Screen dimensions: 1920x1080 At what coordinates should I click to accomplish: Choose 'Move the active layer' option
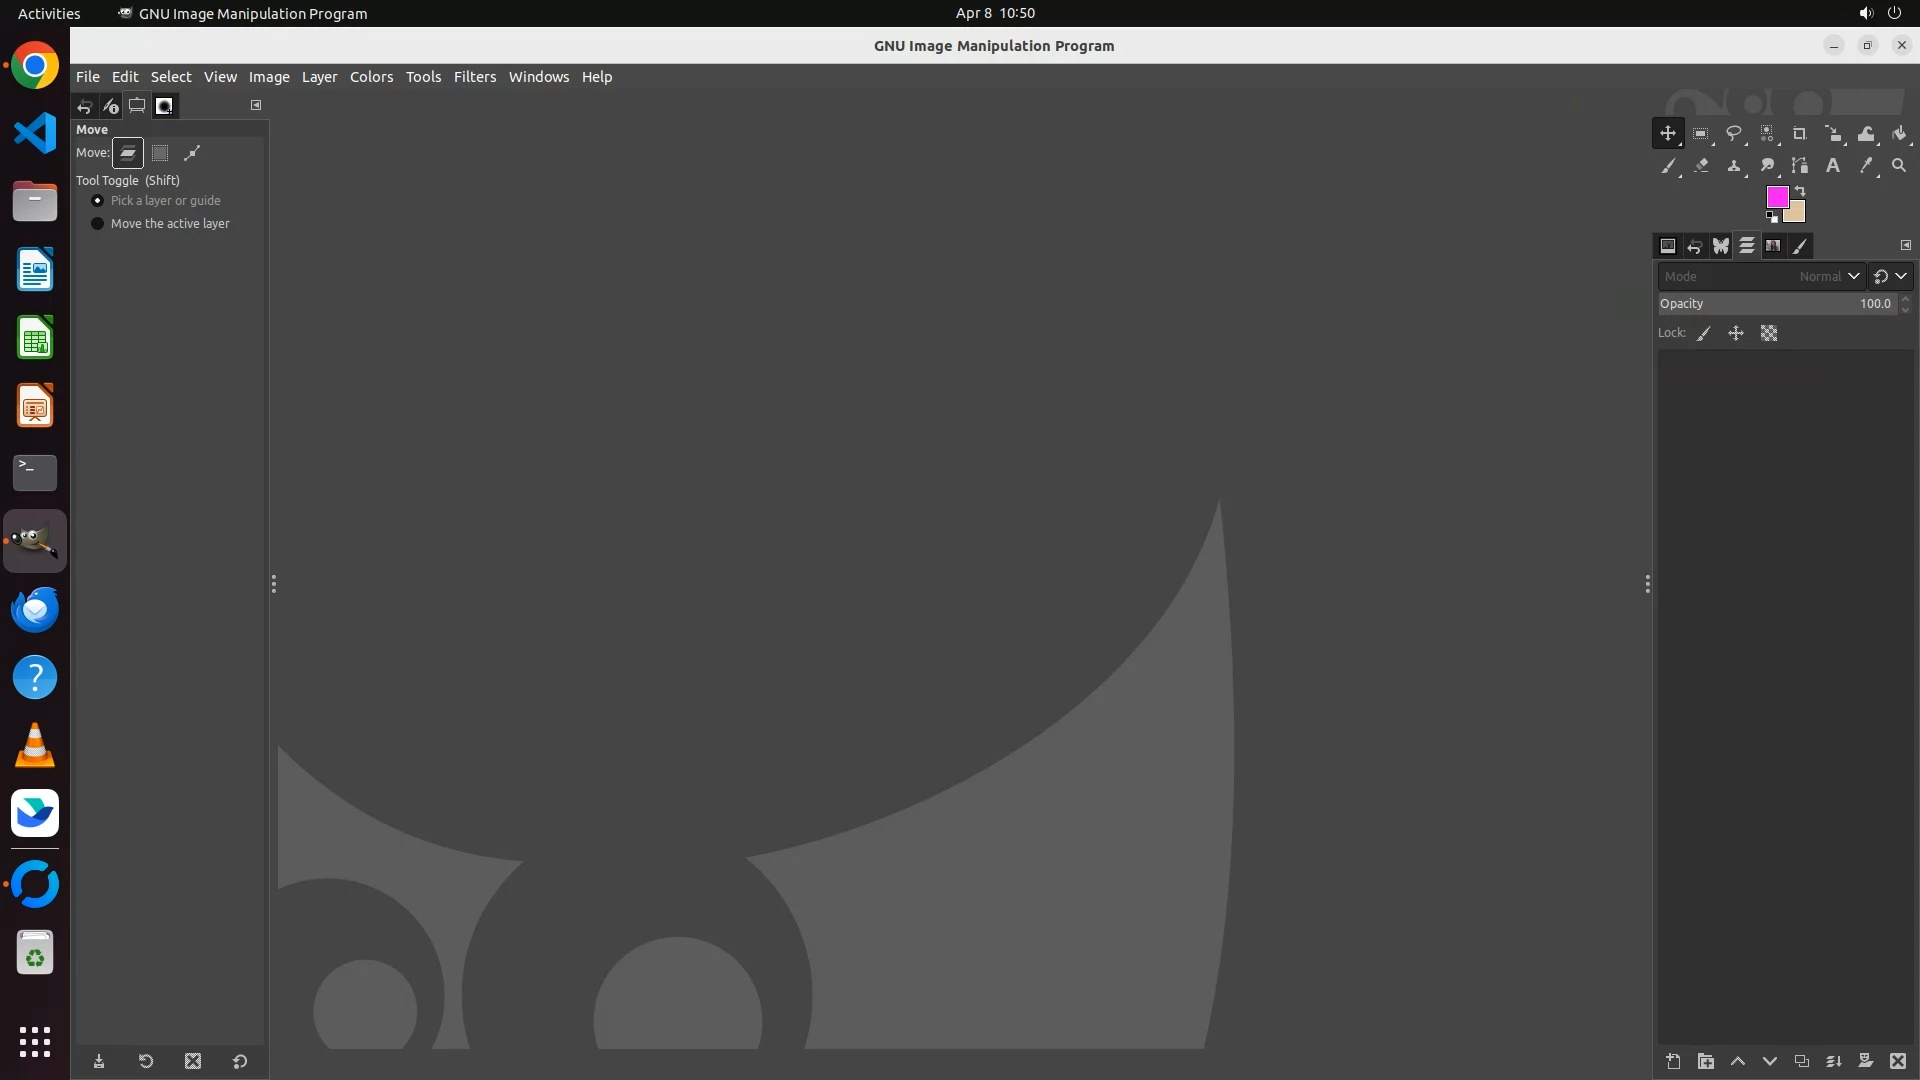[x=98, y=224]
